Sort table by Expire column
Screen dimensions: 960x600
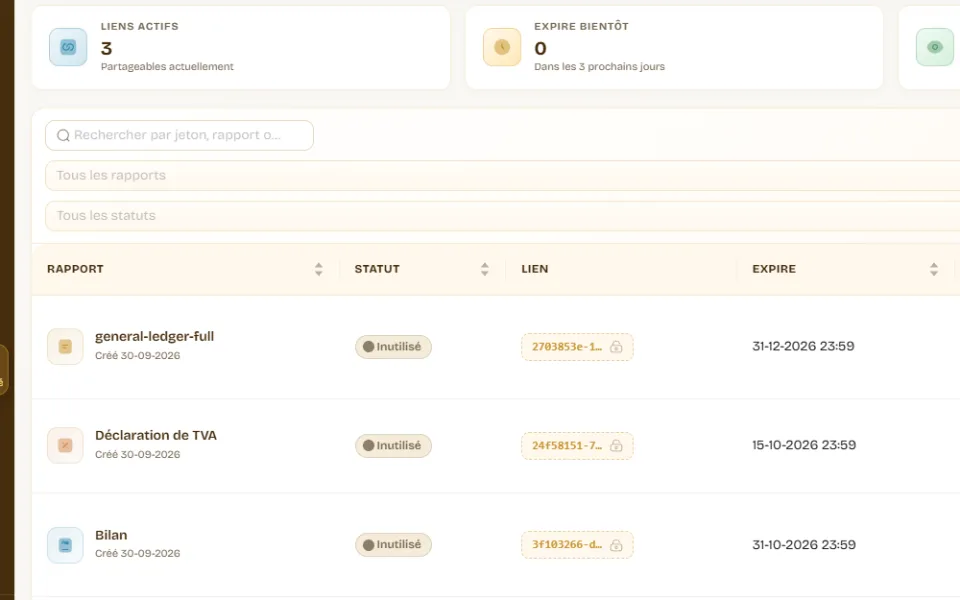click(x=934, y=269)
